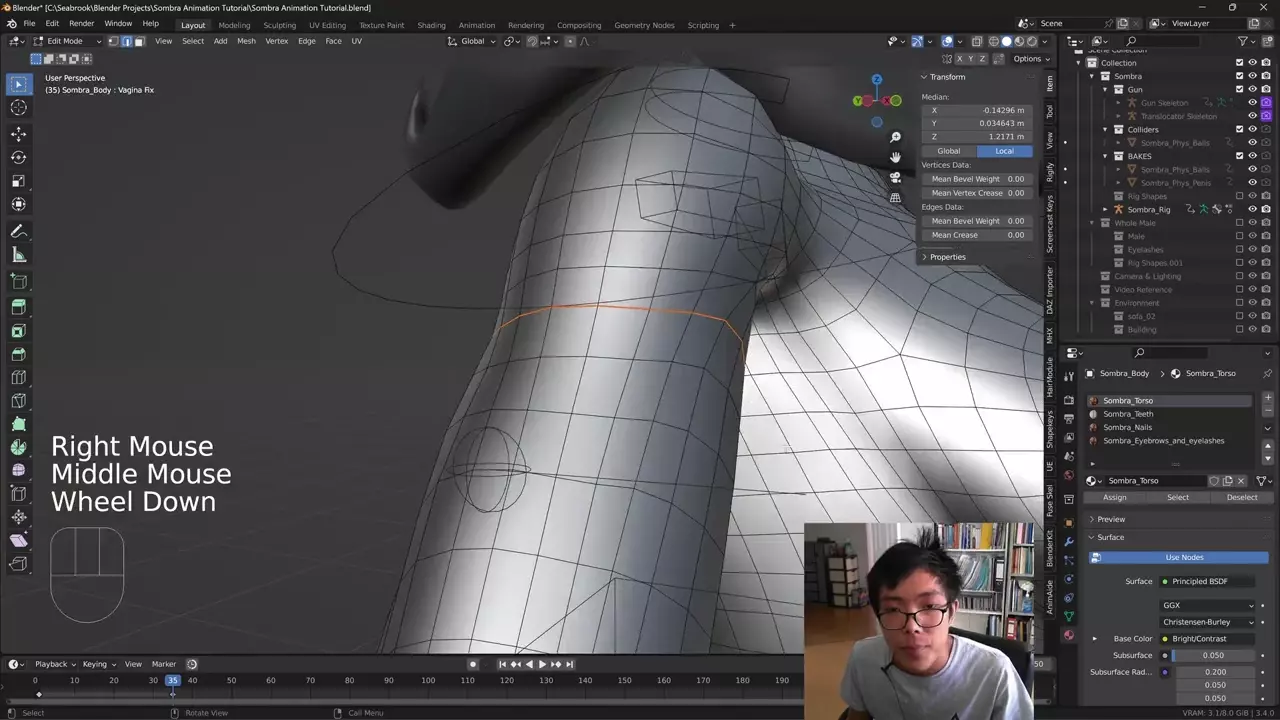Click the Assign material button
This screenshot has height=720, width=1280.
click(x=1114, y=497)
